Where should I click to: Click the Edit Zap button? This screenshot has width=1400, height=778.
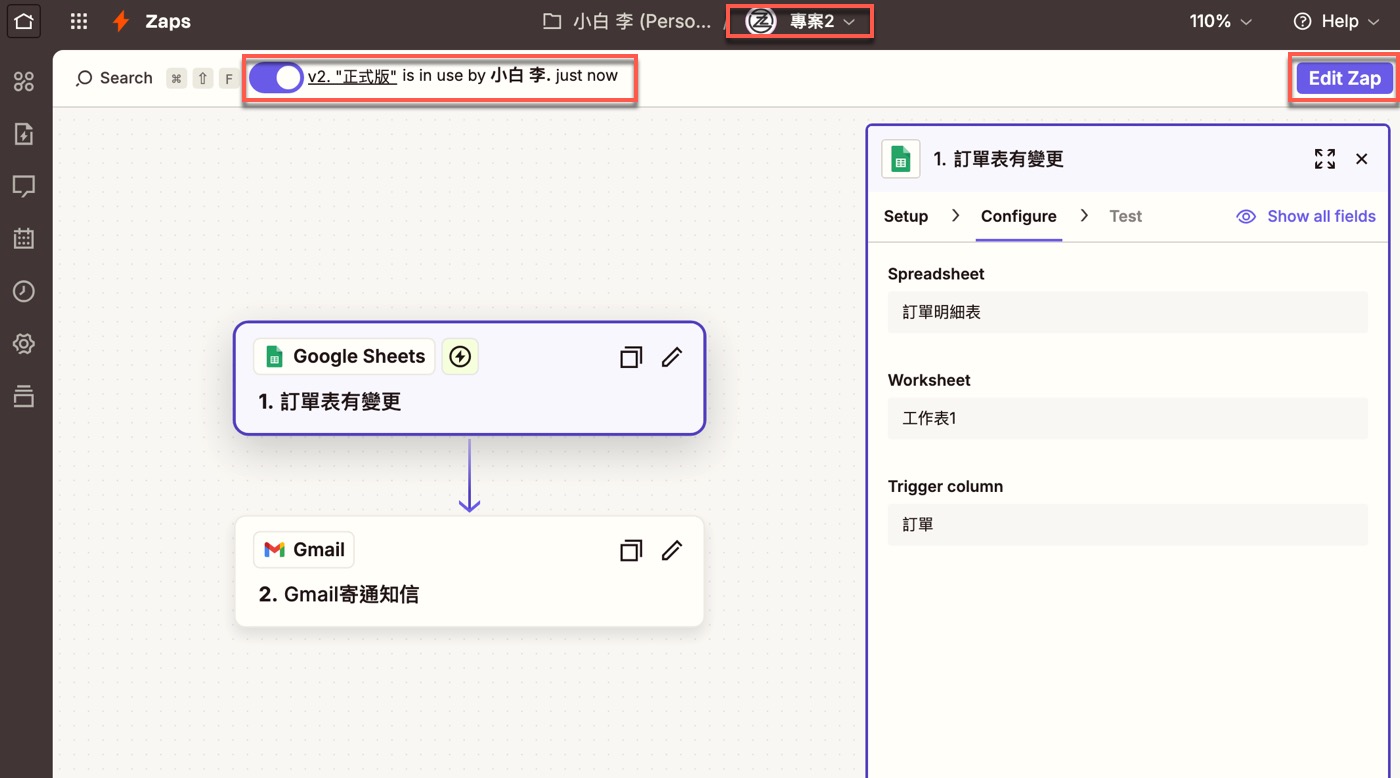point(1344,78)
